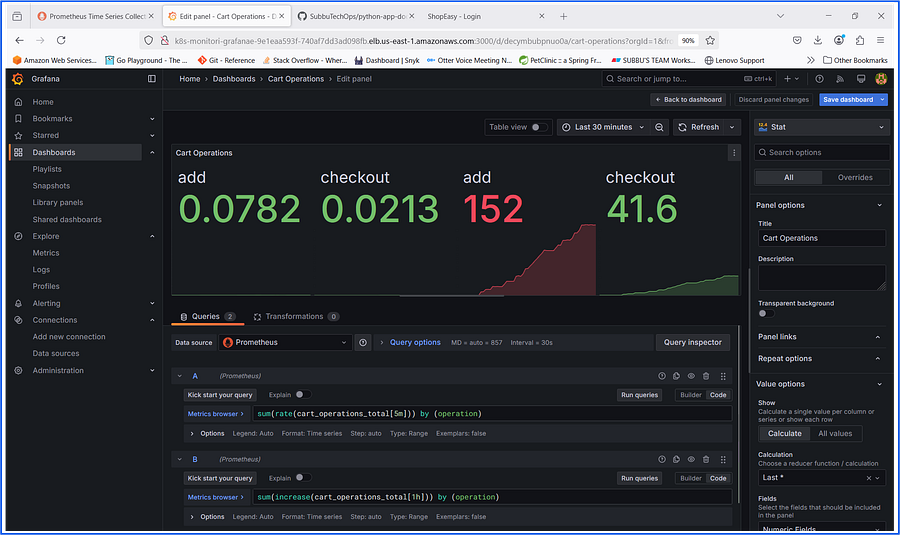Click the browser reload icon
The height and width of the screenshot is (535, 900).
point(61,40)
